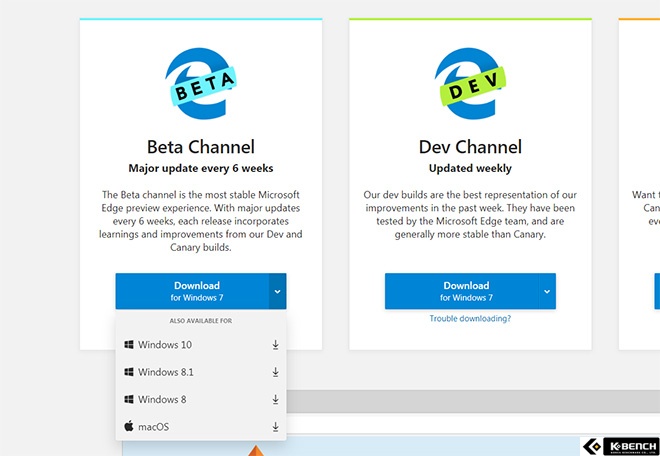Choose macOS from the Beta dropdown

[201, 427]
